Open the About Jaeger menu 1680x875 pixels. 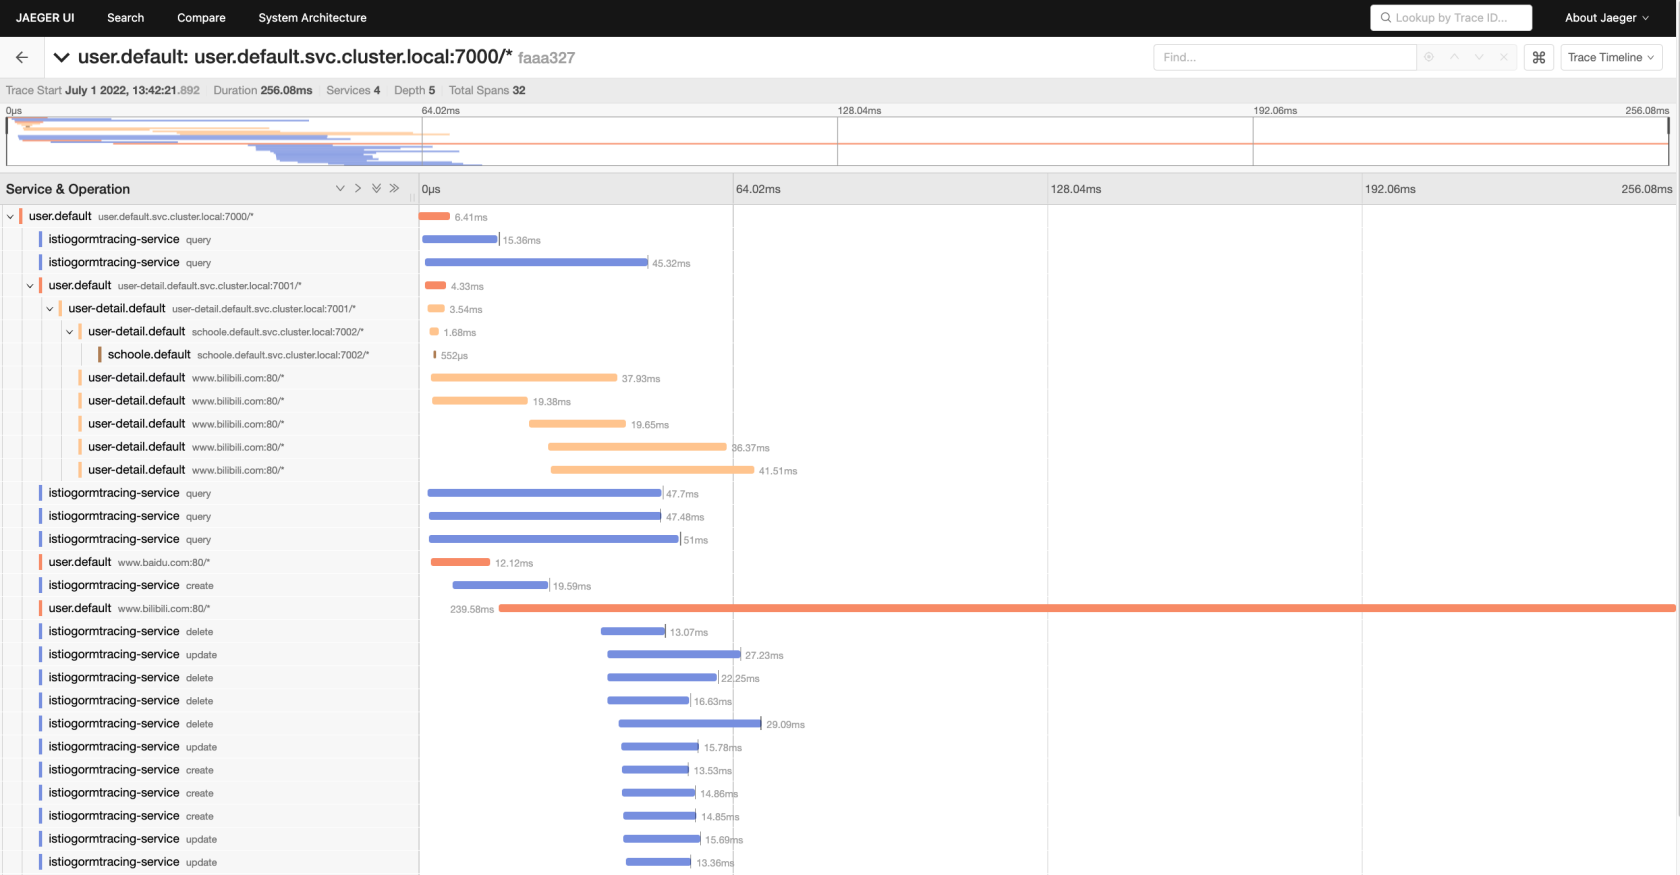click(1606, 18)
